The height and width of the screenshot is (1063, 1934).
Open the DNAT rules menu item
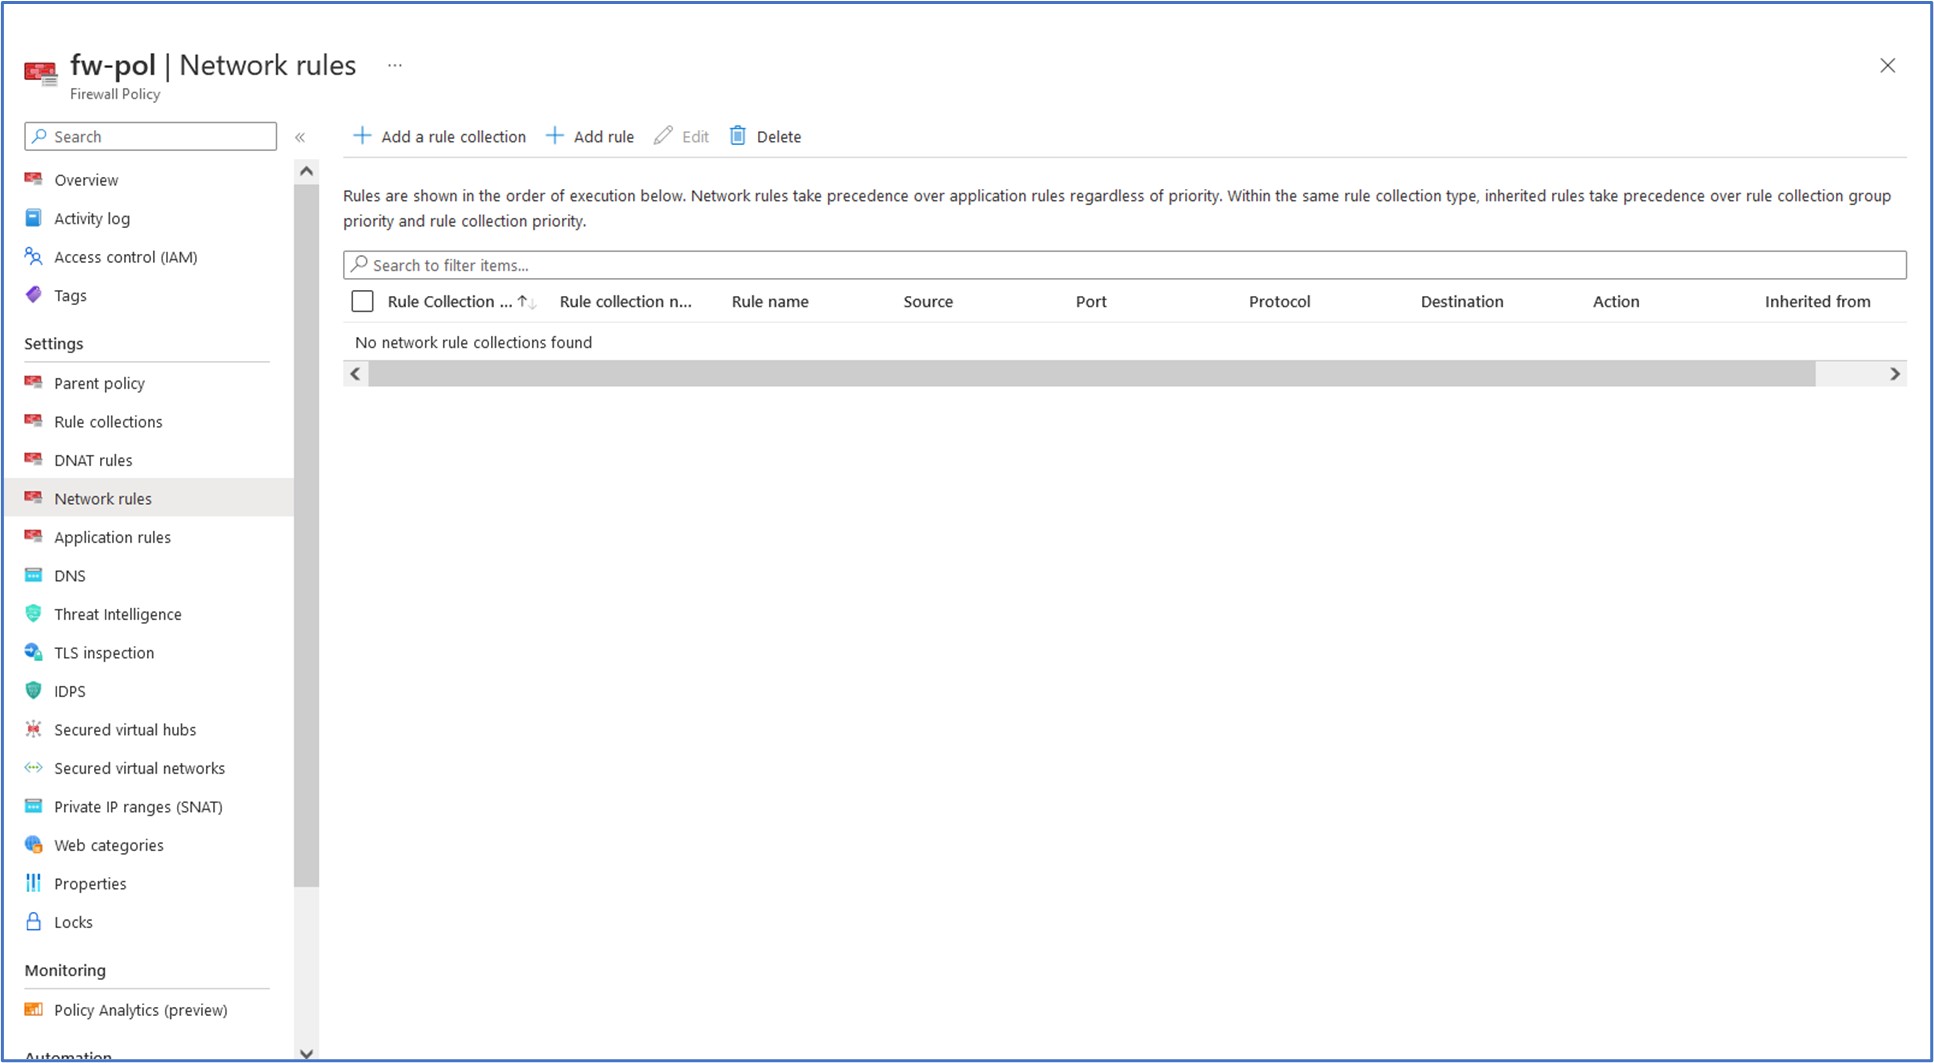[93, 460]
